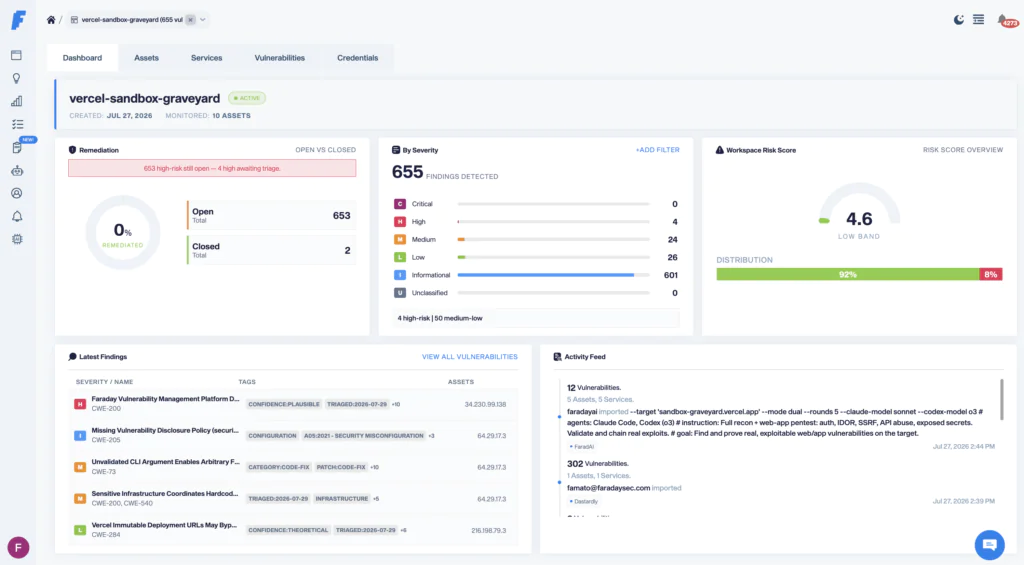
Task: Click the By Severity panel icon
Action: [396, 150]
